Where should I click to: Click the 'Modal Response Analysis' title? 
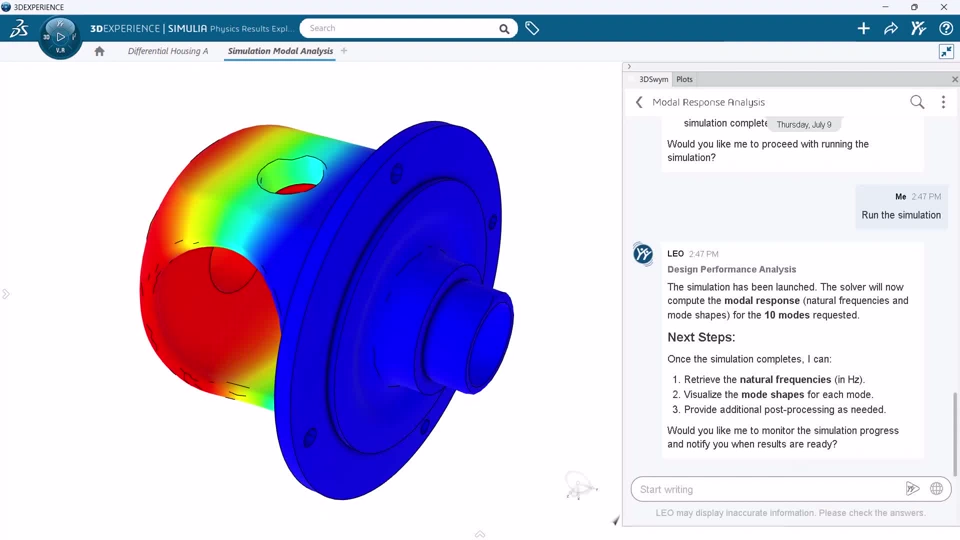point(708,102)
